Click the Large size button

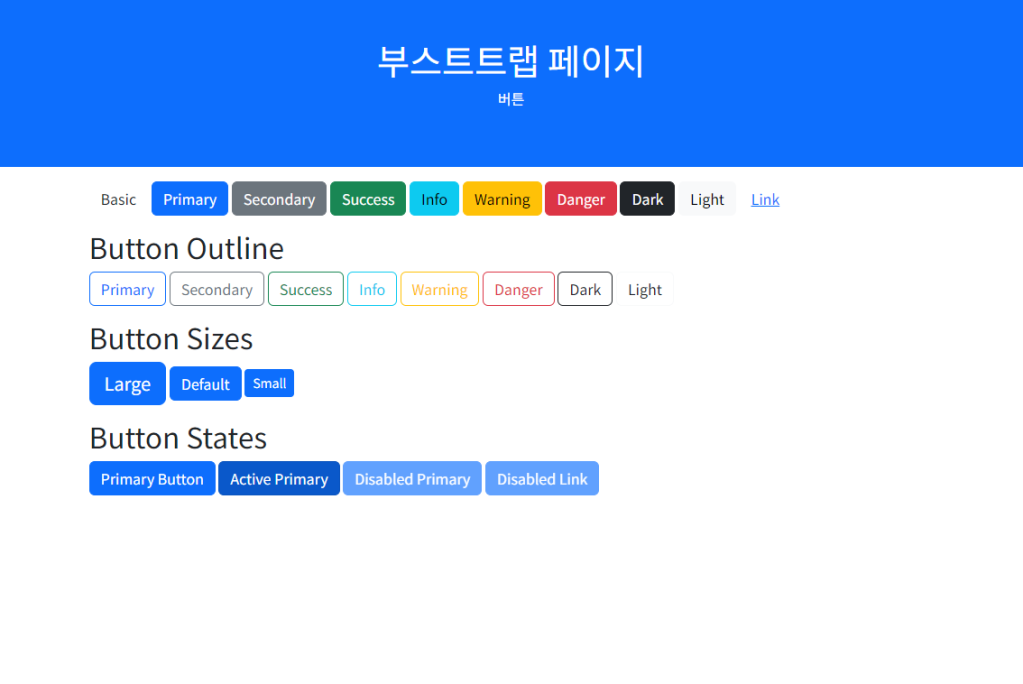[127, 384]
